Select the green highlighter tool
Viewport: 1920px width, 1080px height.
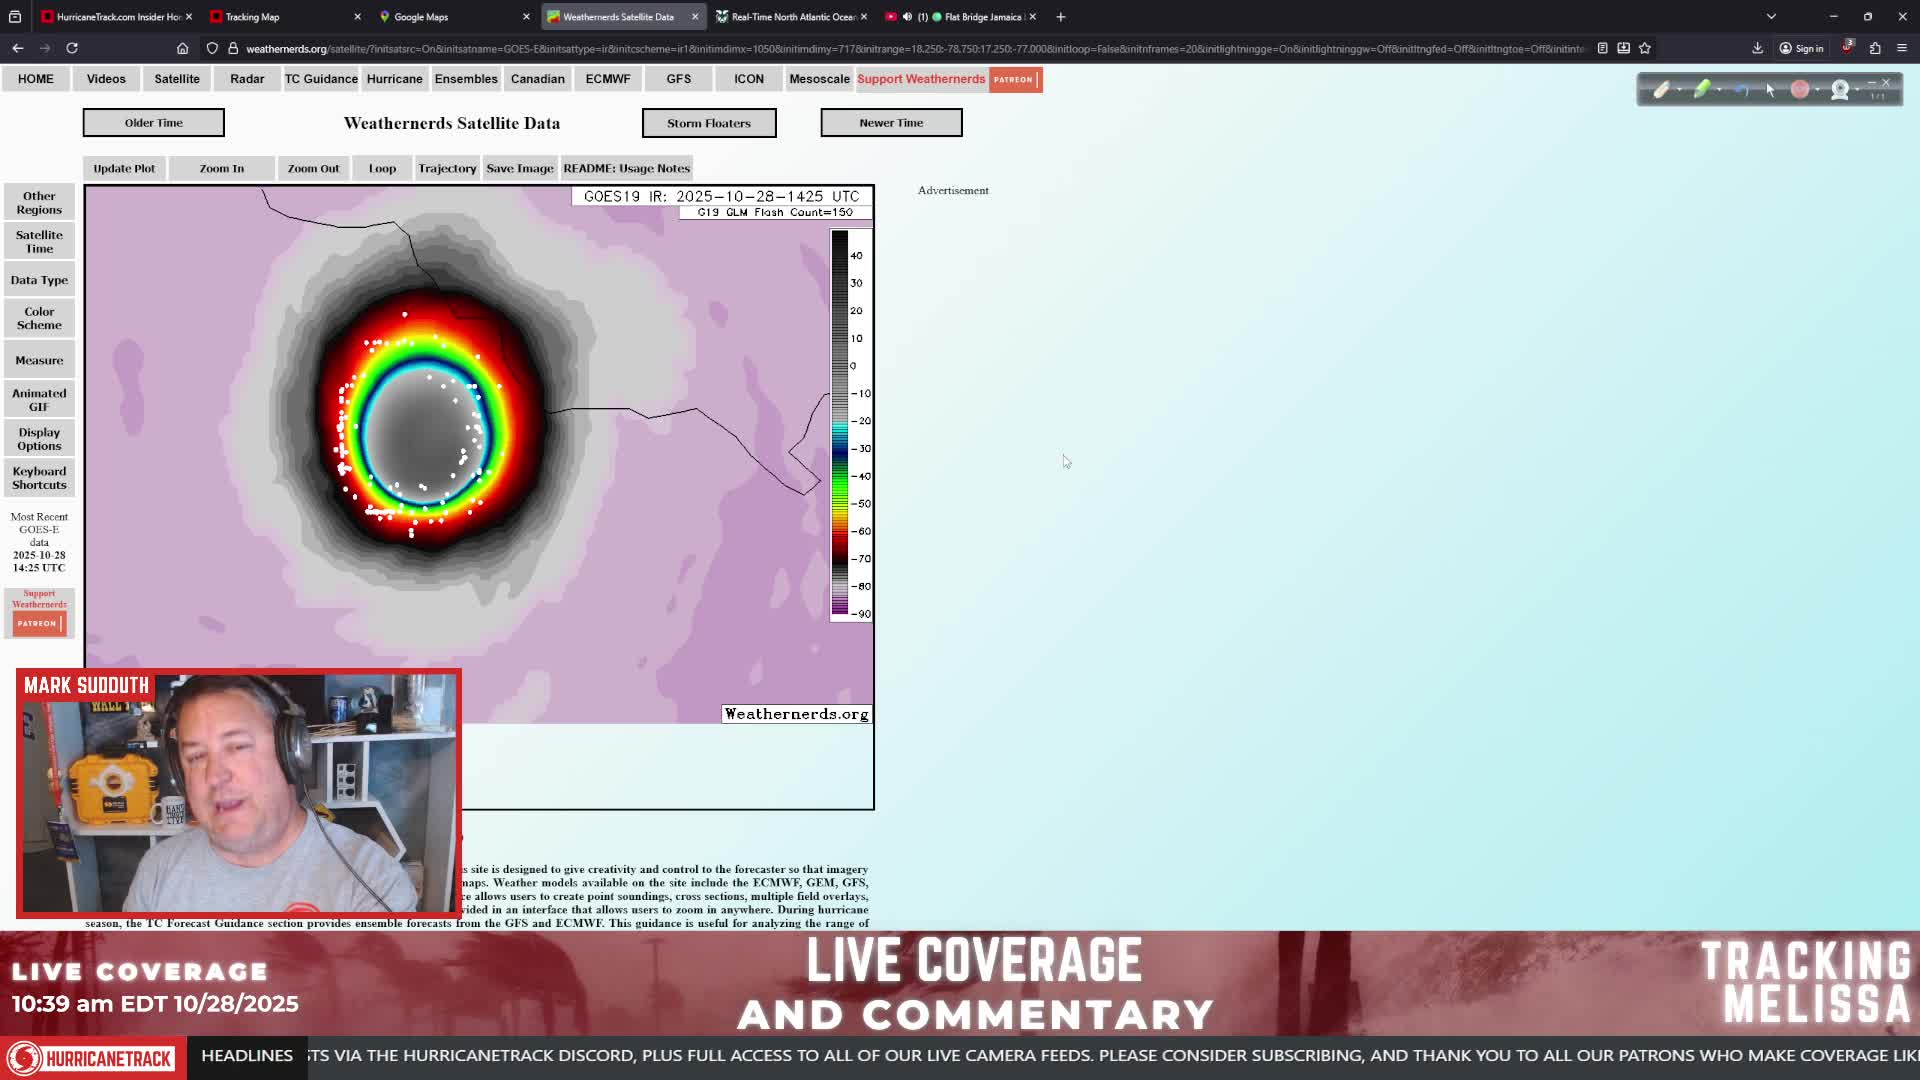click(x=1702, y=90)
